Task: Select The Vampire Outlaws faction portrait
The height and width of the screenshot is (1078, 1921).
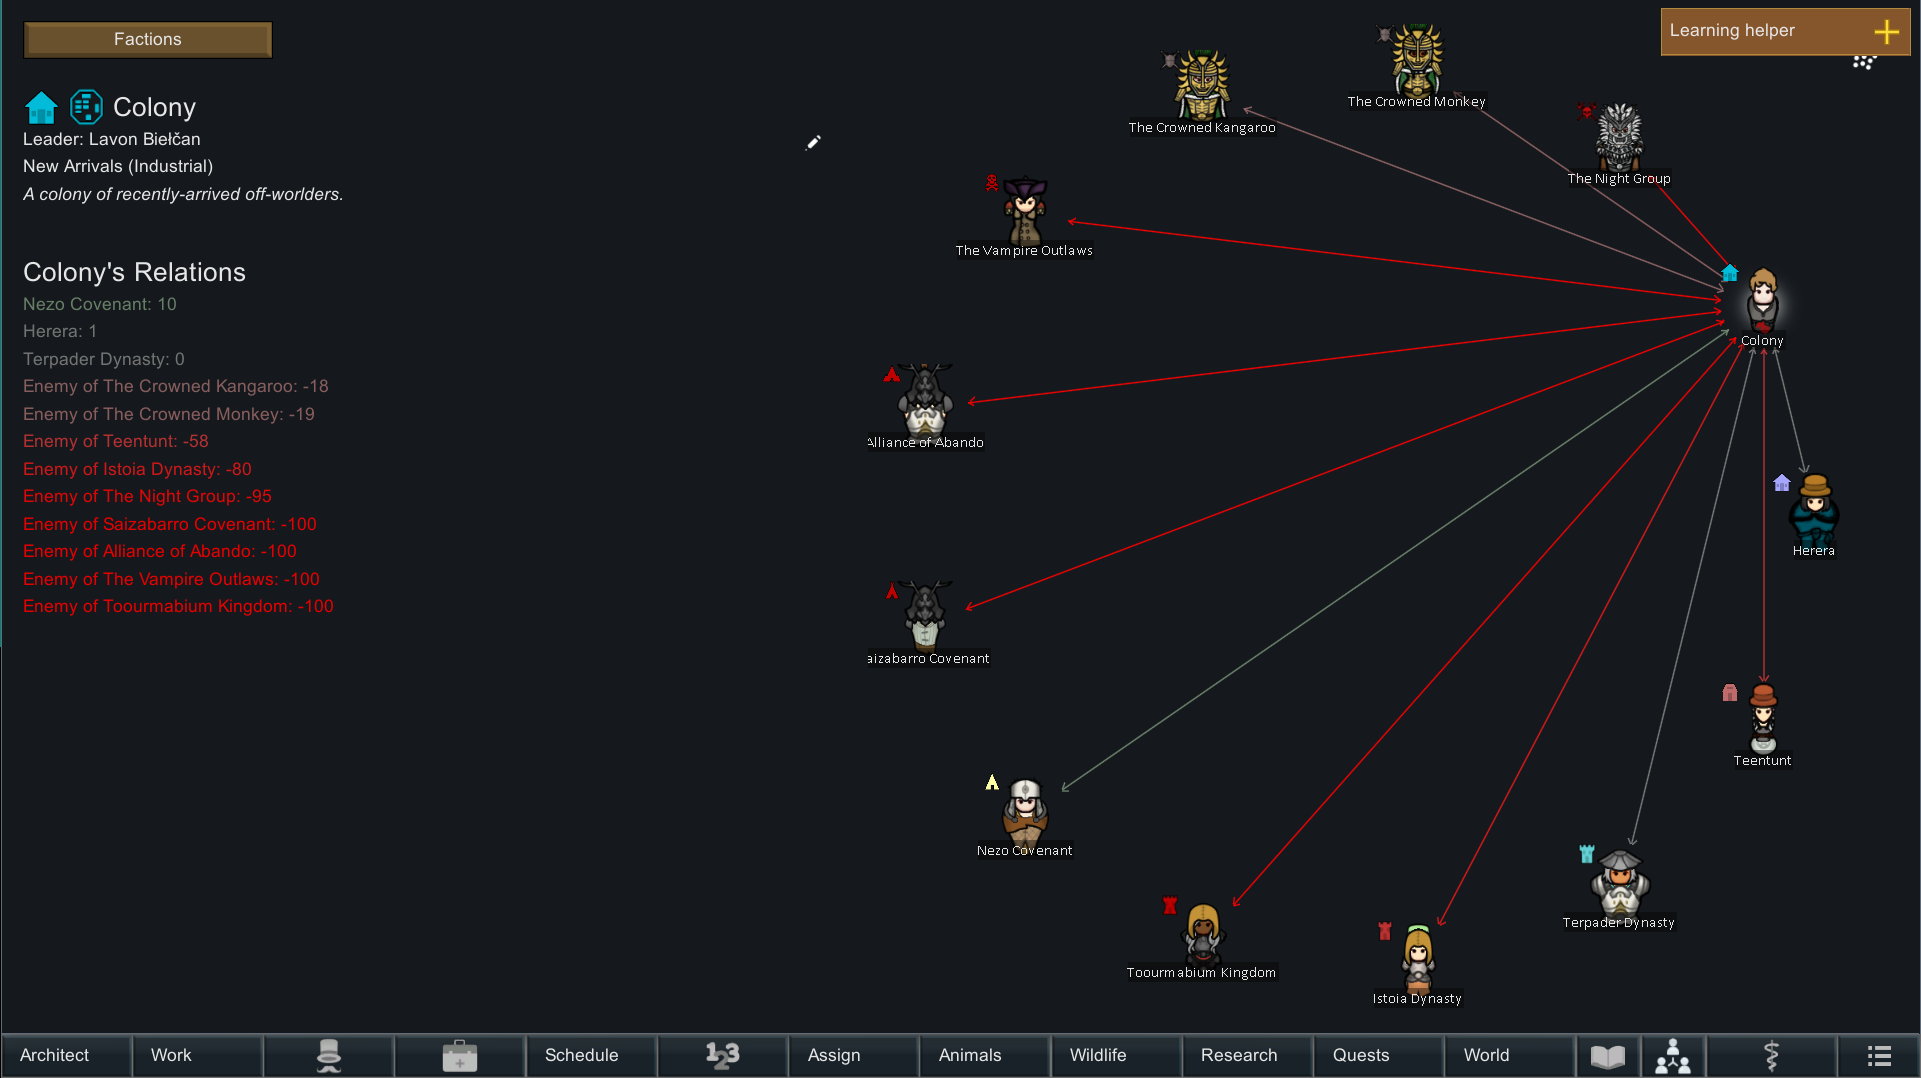Action: (x=1025, y=210)
